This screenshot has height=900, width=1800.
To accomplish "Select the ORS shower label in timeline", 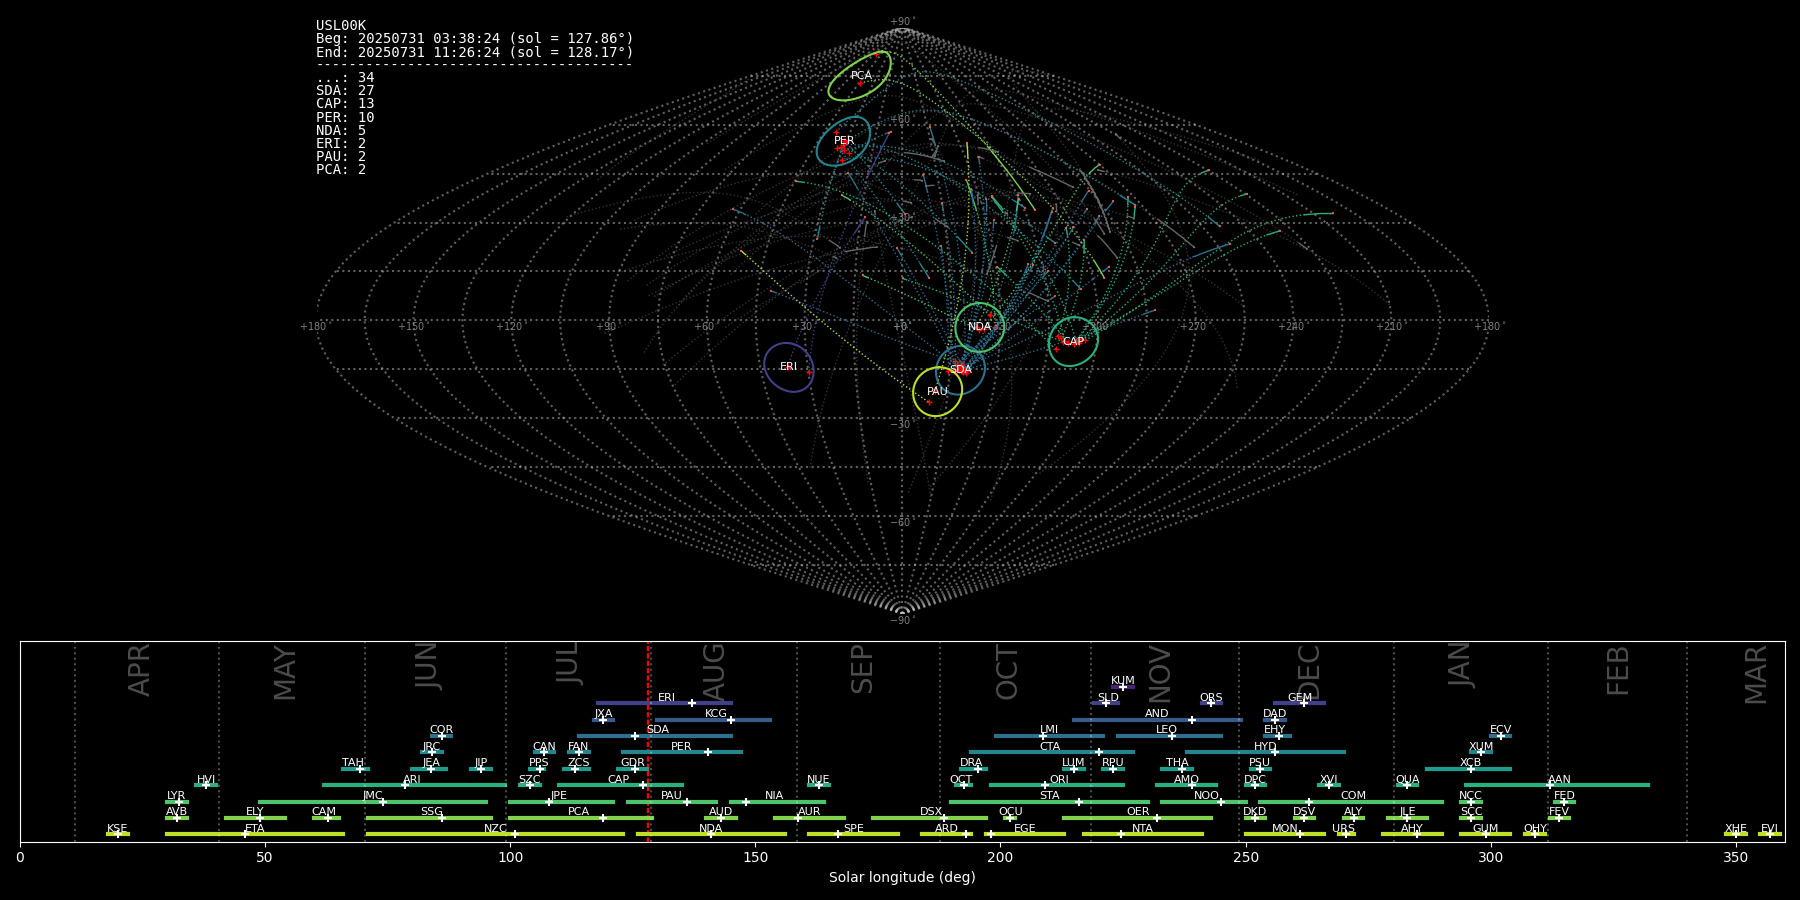I will coord(1211,698).
